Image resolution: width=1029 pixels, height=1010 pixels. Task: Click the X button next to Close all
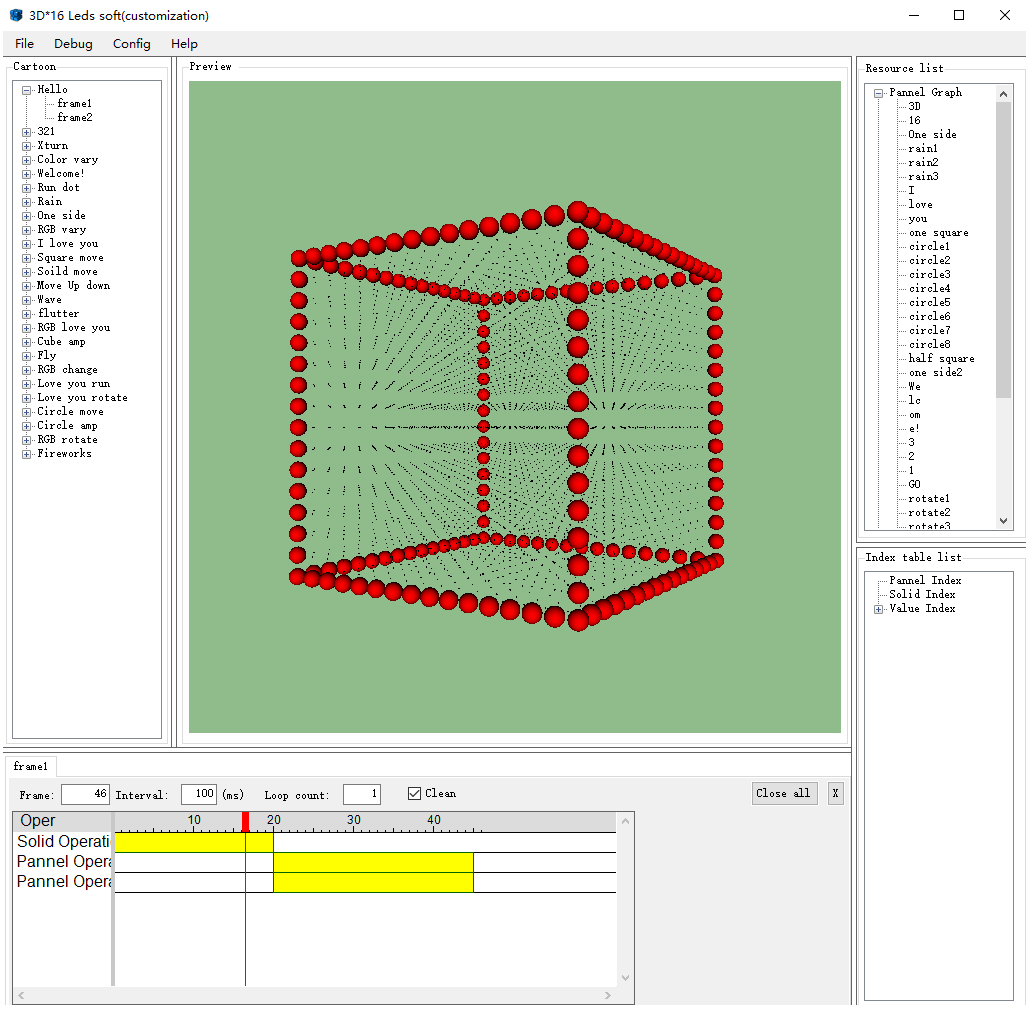click(x=835, y=793)
